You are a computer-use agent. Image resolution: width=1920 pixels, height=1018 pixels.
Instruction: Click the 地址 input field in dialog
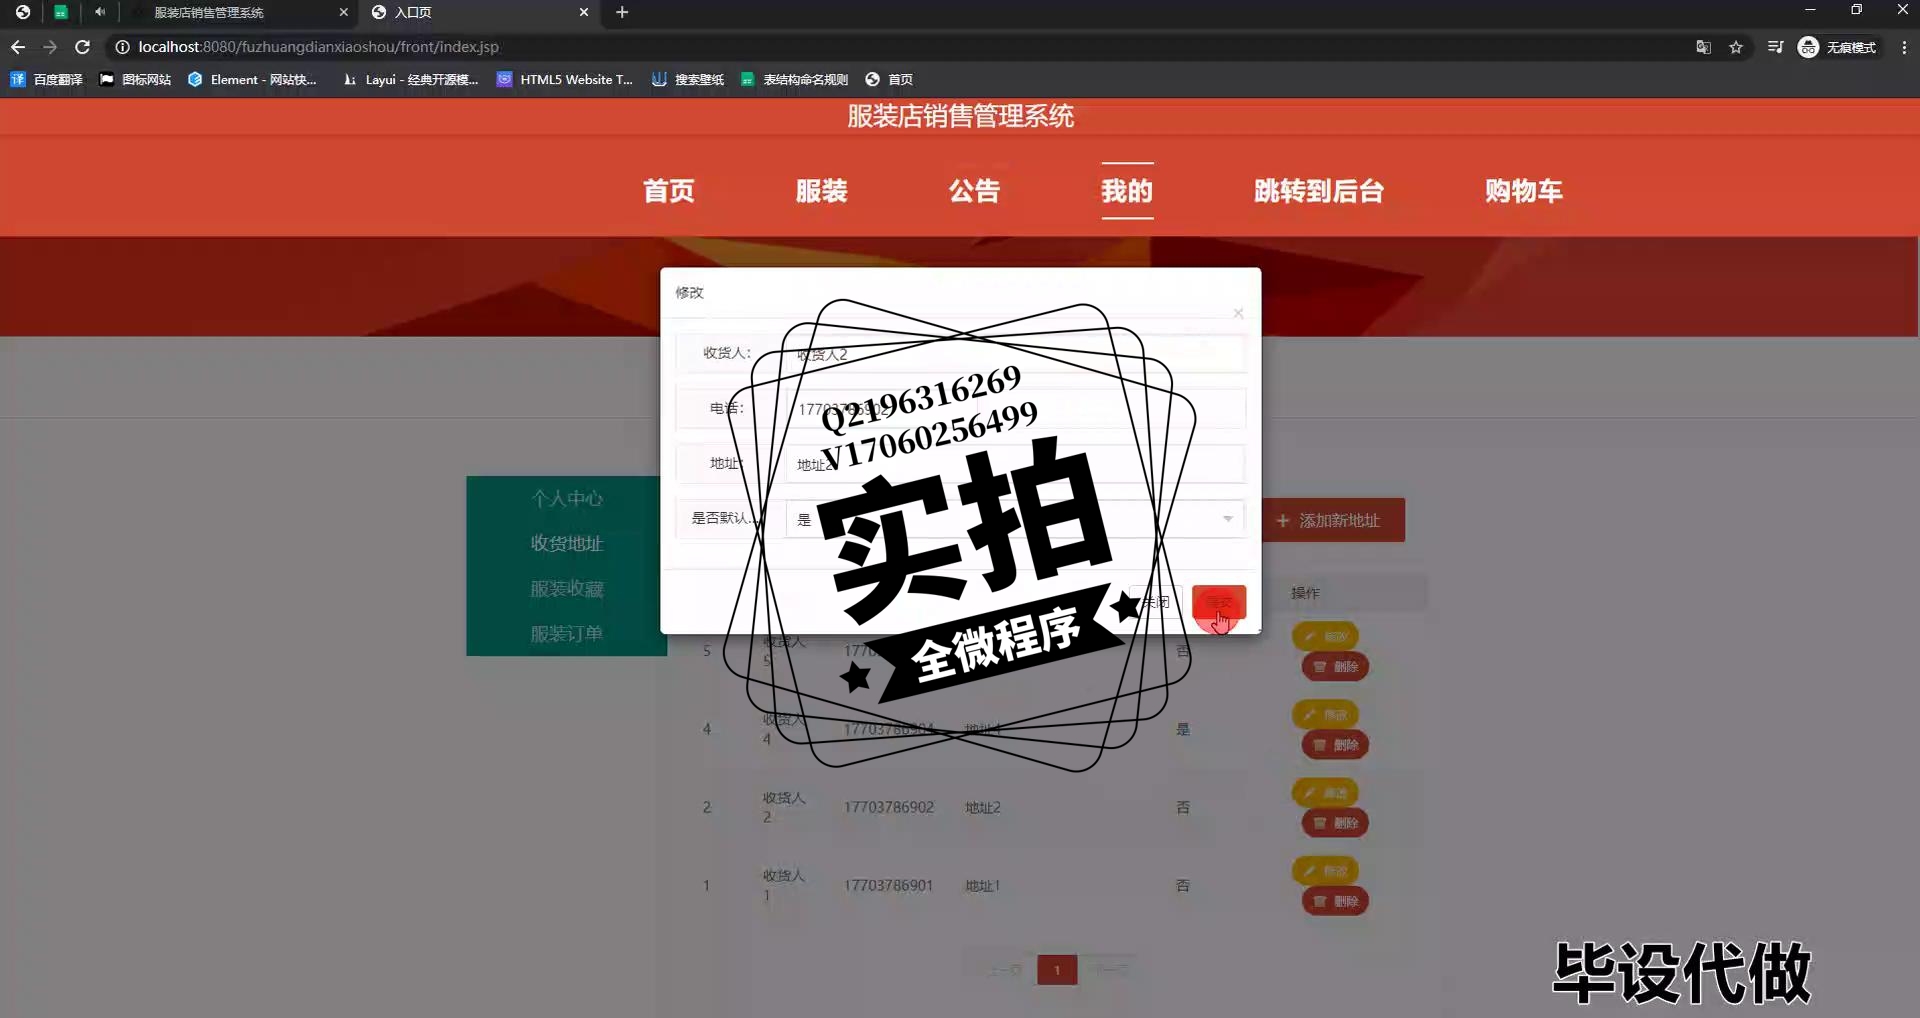tap(1015, 464)
